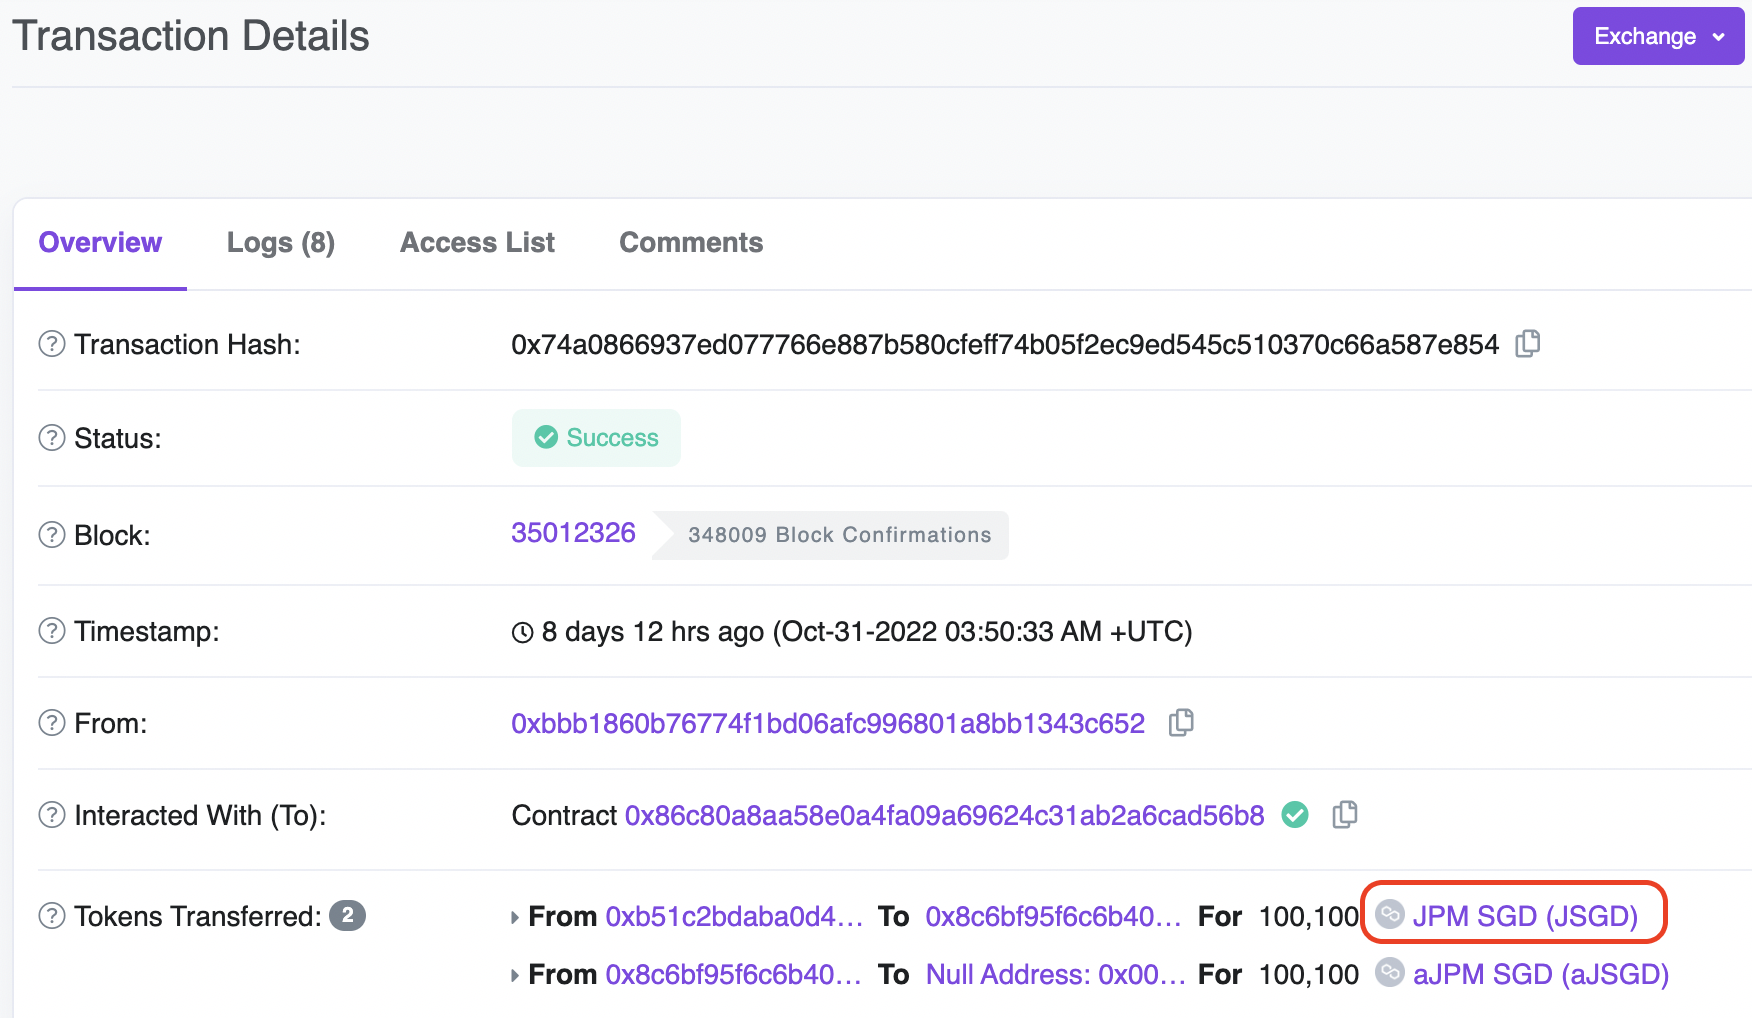Image resolution: width=1752 pixels, height=1018 pixels.
Task: Open JPM SGD (JSGD) token link
Action: [x=1525, y=916]
